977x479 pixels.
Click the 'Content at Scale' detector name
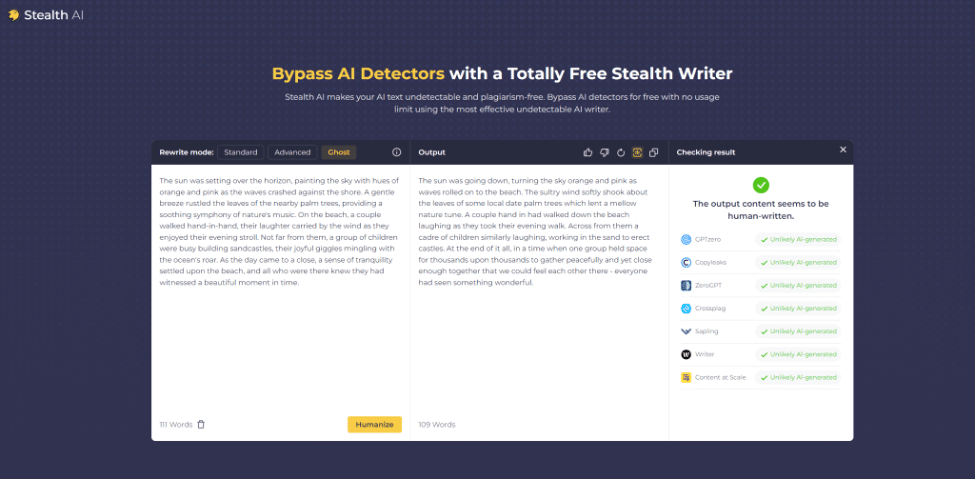tap(720, 377)
